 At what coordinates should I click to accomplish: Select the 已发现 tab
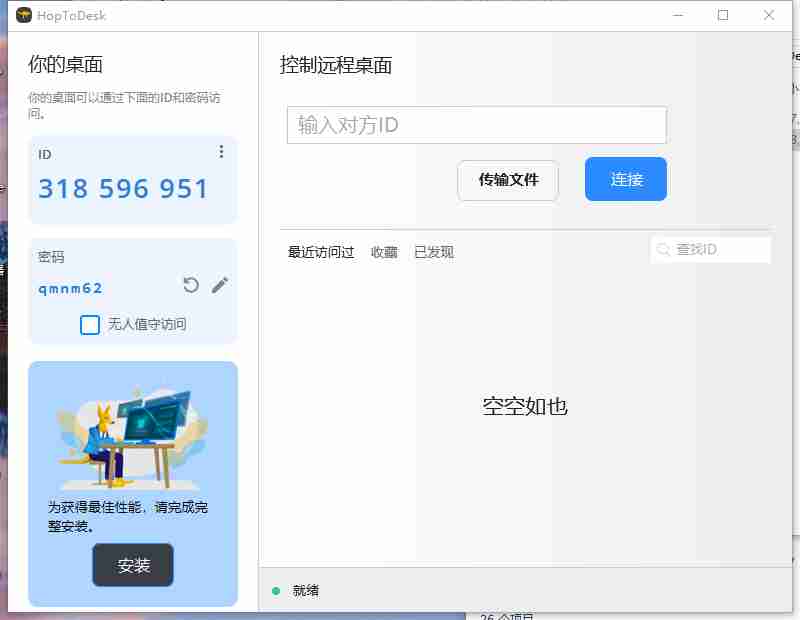(x=434, y=252)
